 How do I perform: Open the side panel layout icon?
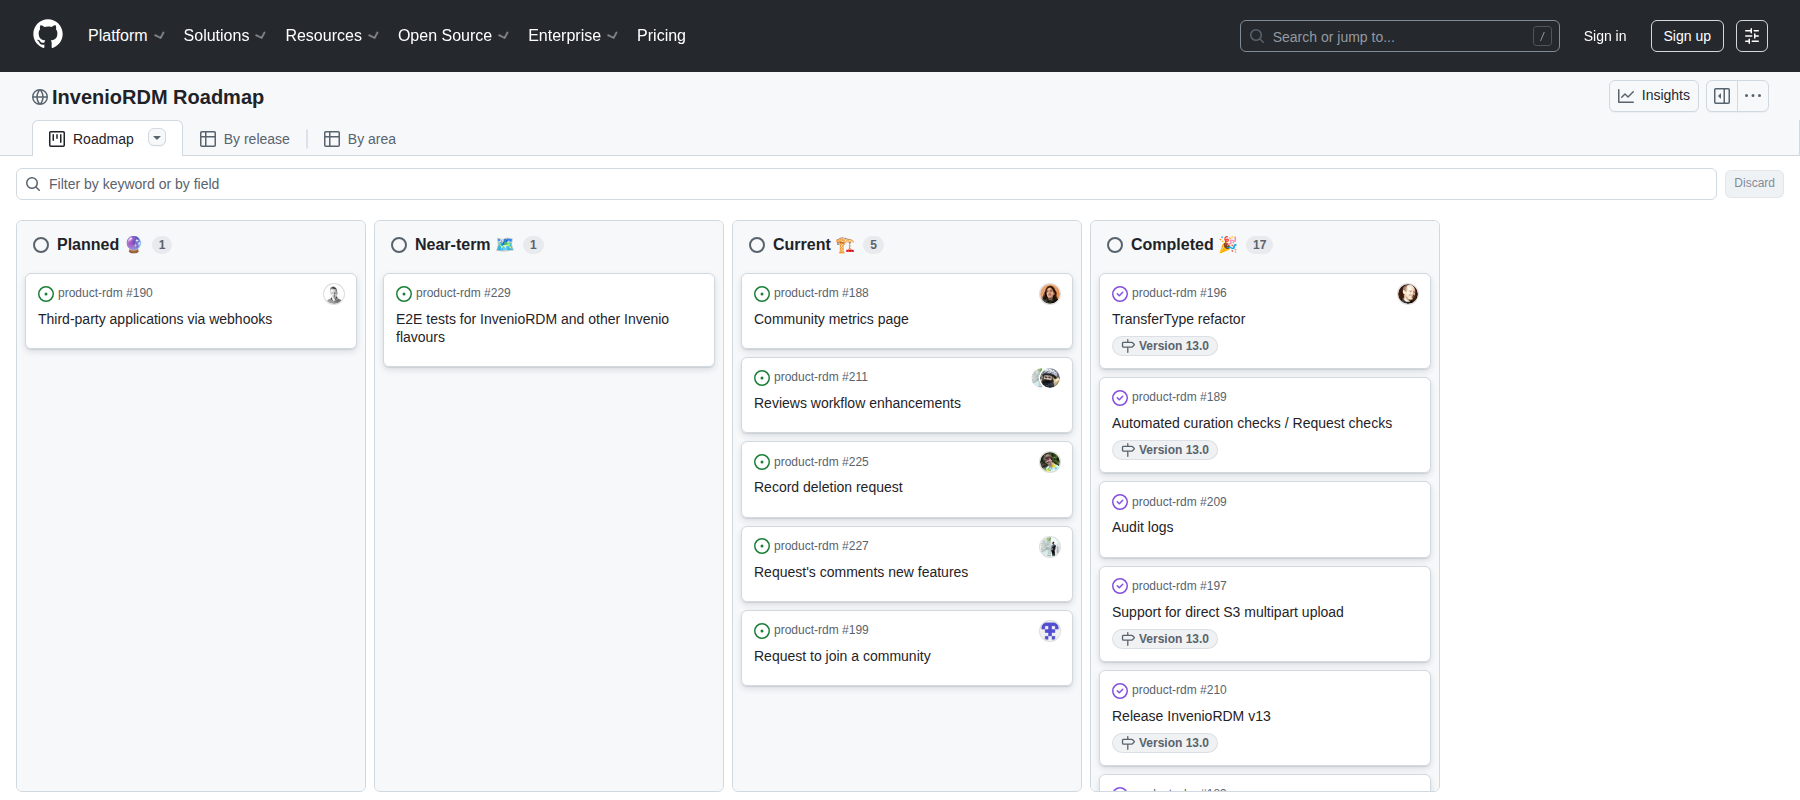pos(1722,96)
